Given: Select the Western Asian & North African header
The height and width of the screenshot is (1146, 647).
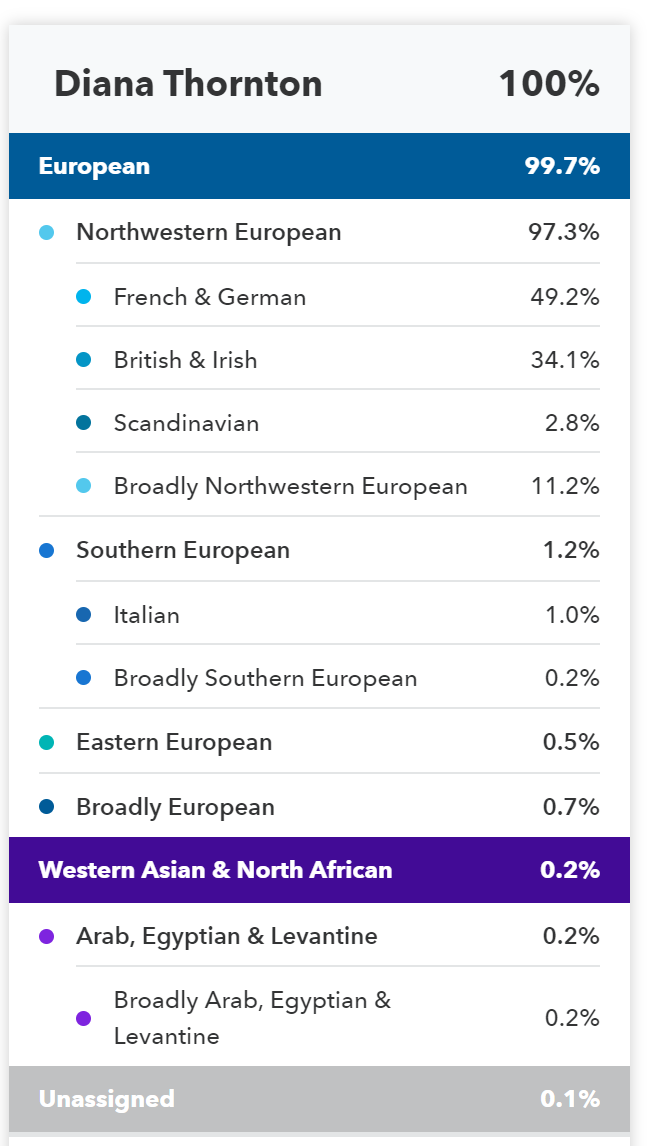Looking at the screenshot, I should [319, 870].
